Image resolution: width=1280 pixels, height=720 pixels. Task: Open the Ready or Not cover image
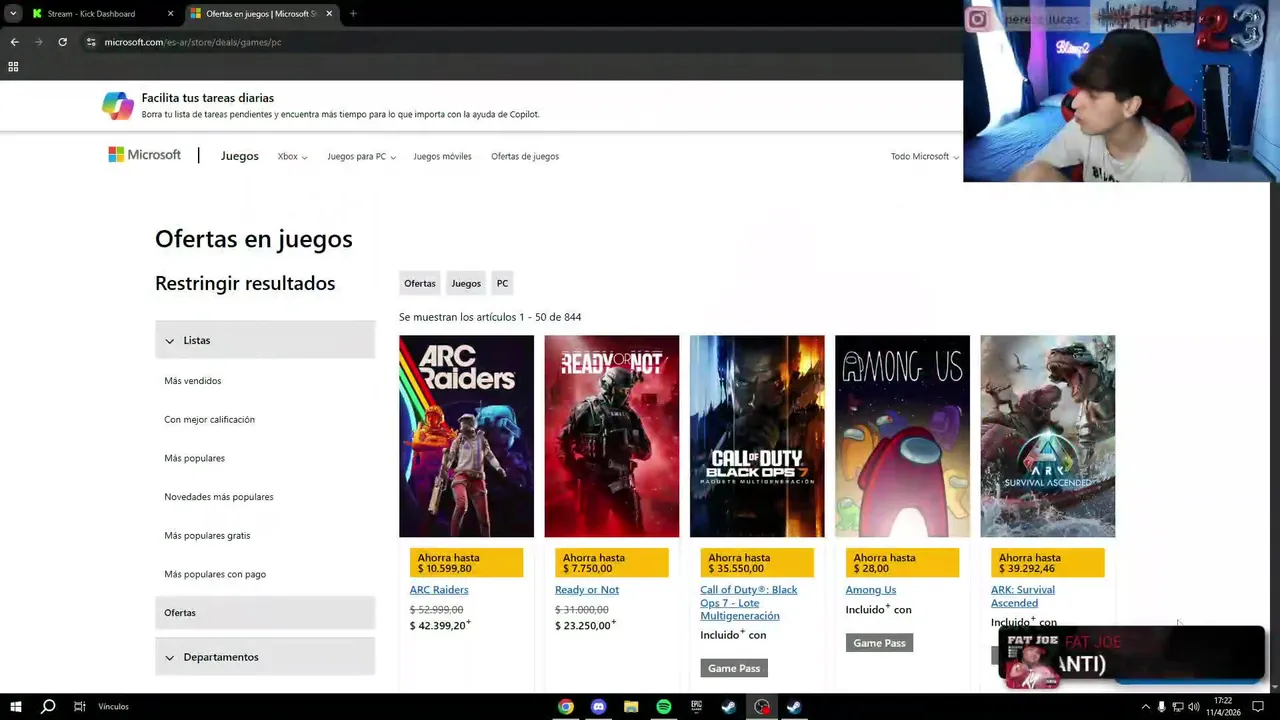tap(611, 436)
